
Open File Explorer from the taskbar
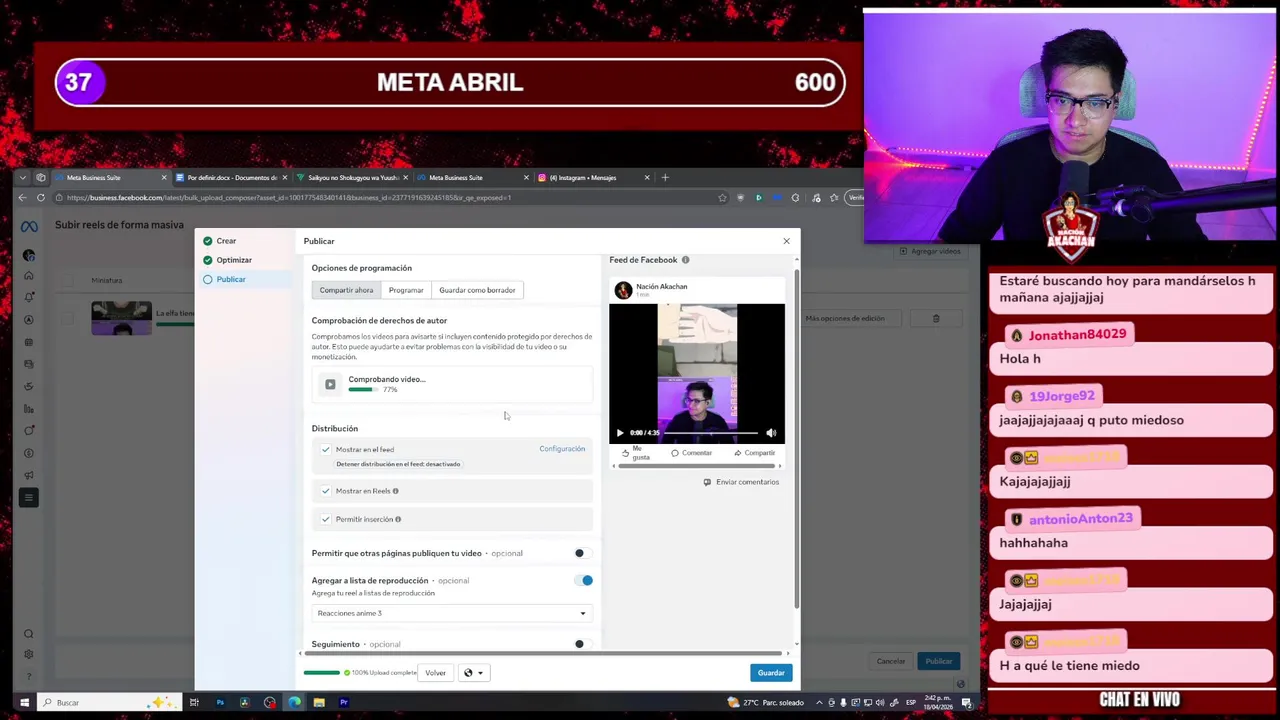click(x=319, y=703)
